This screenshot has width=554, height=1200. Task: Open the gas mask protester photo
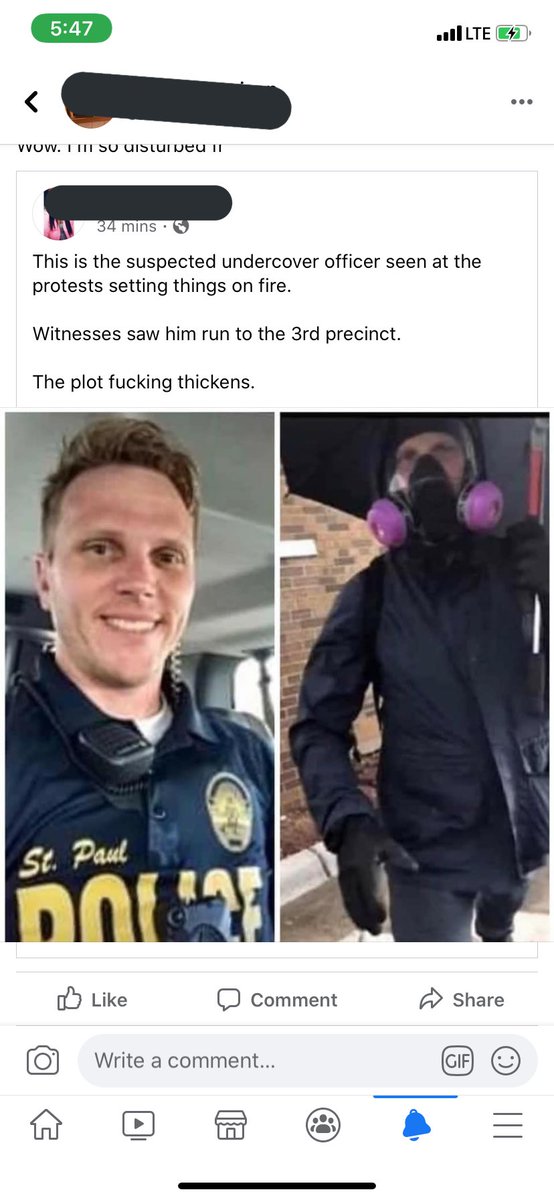click(x=414, y=677)
